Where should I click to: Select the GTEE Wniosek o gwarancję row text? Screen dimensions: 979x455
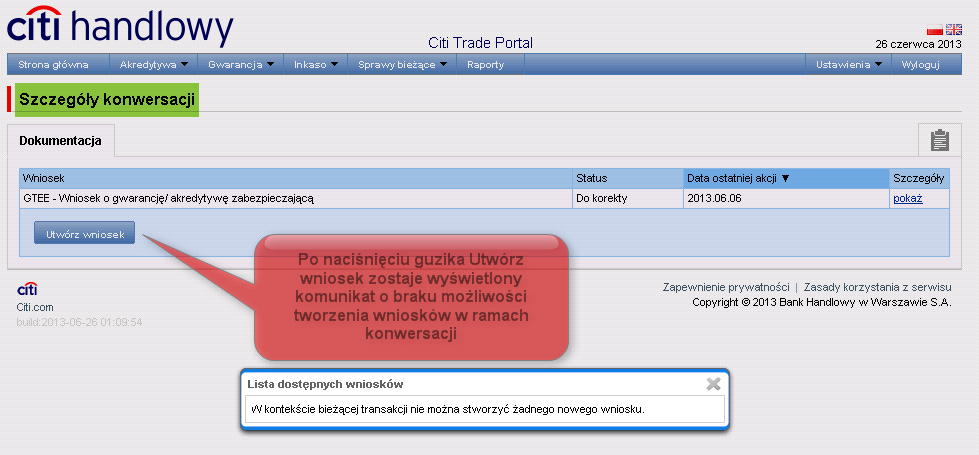(168, 198)
